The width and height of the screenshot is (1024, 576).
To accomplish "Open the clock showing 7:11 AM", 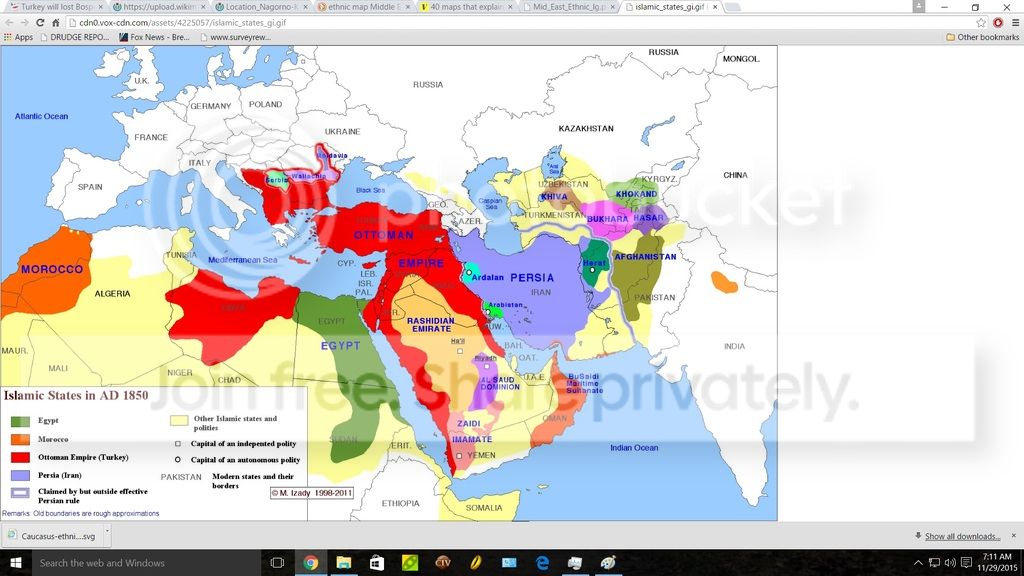I will click(x=997, y=562).
